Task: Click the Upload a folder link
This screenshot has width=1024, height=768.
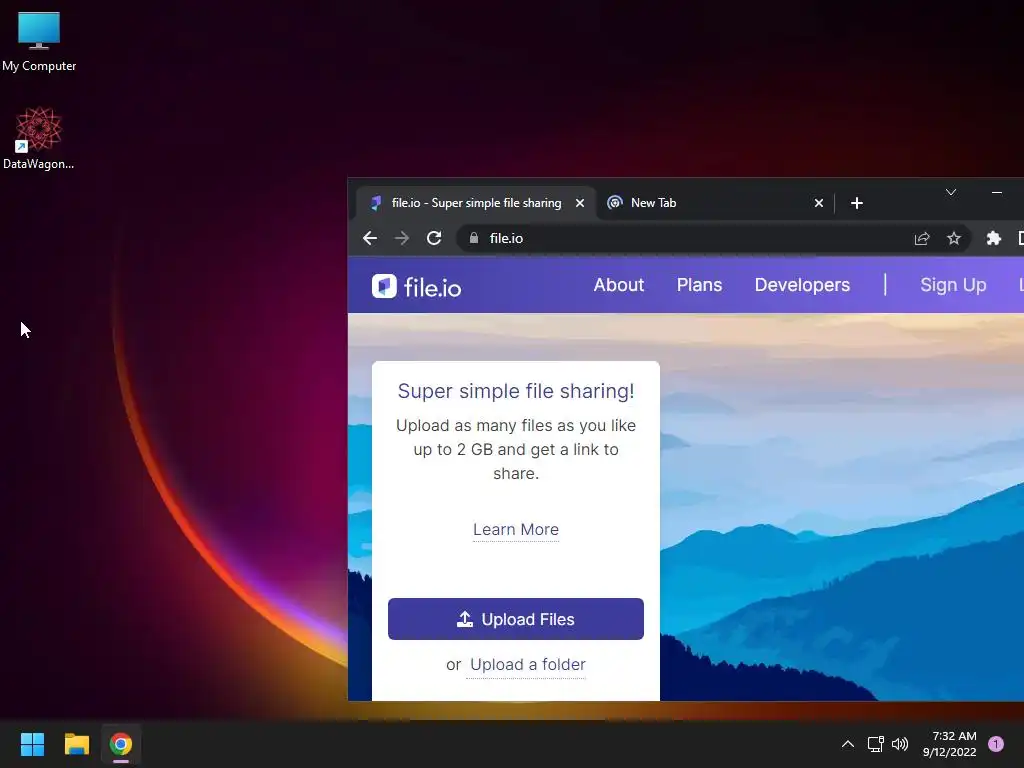Action: [x=528, y=665]
